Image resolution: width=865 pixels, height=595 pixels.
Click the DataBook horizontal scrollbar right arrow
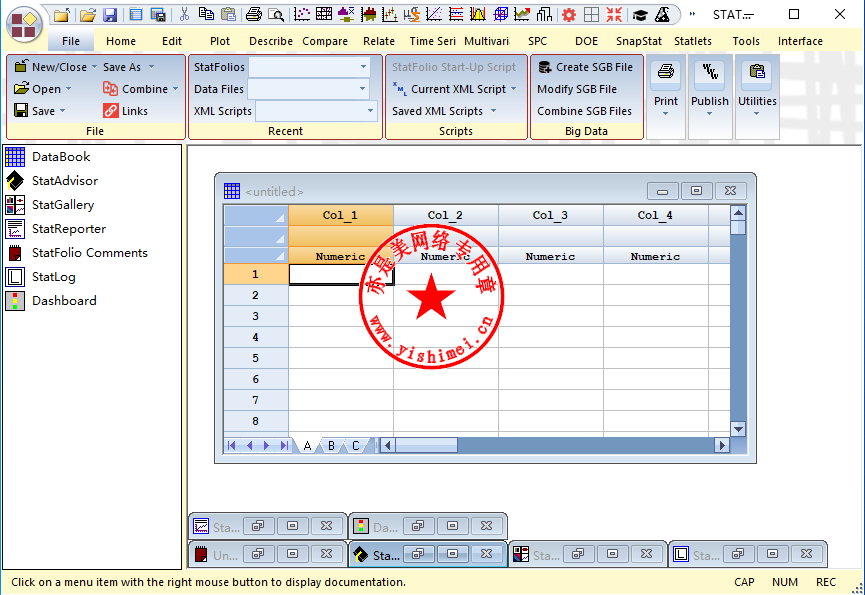click(x=722, y=445)
